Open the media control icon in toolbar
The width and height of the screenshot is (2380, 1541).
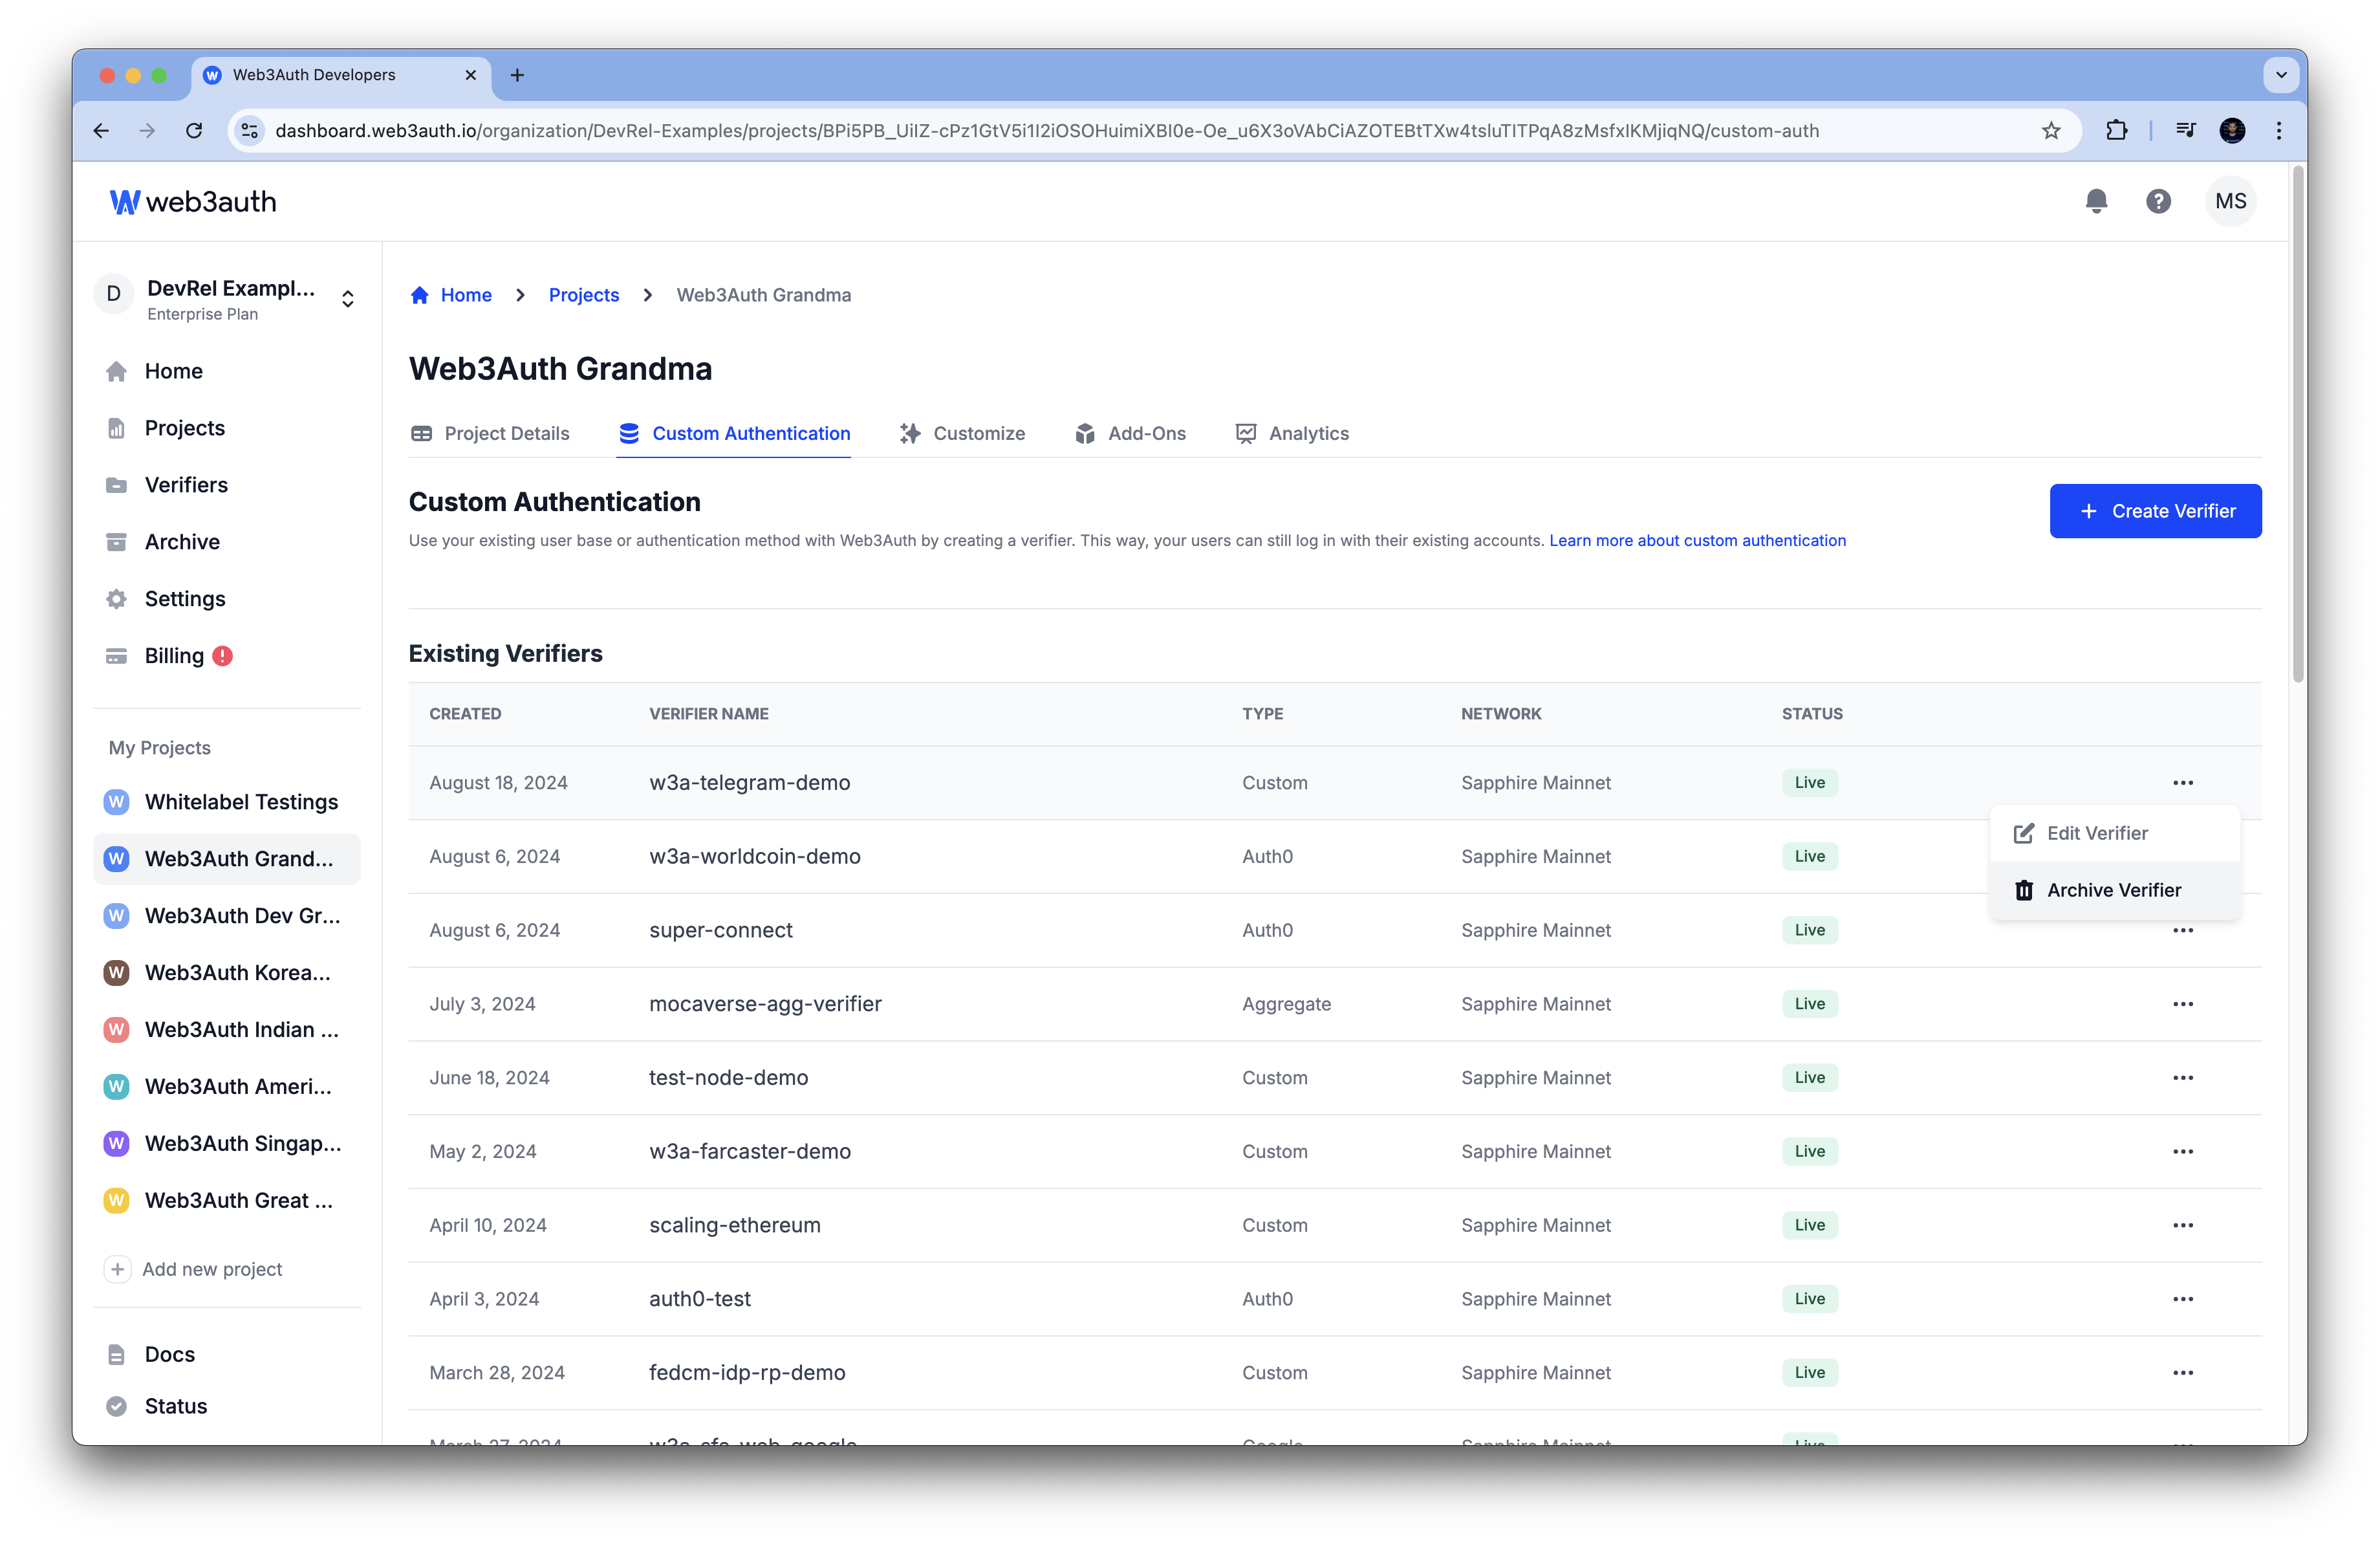pos(2185,131)
